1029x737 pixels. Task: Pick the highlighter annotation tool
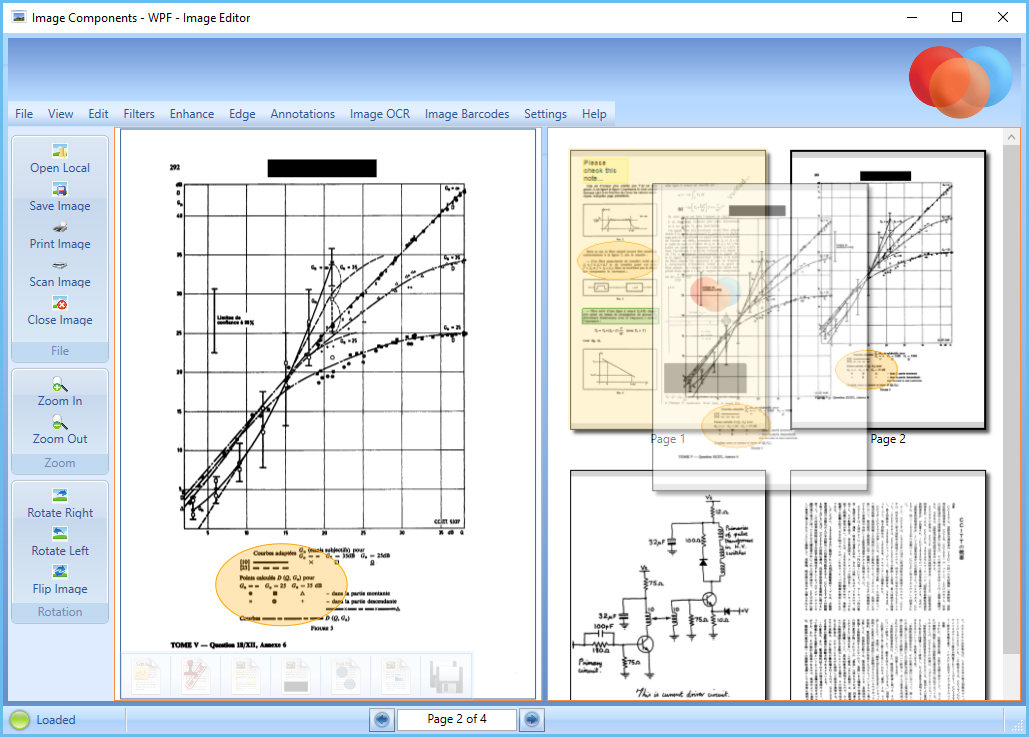(x=246, y=676)
